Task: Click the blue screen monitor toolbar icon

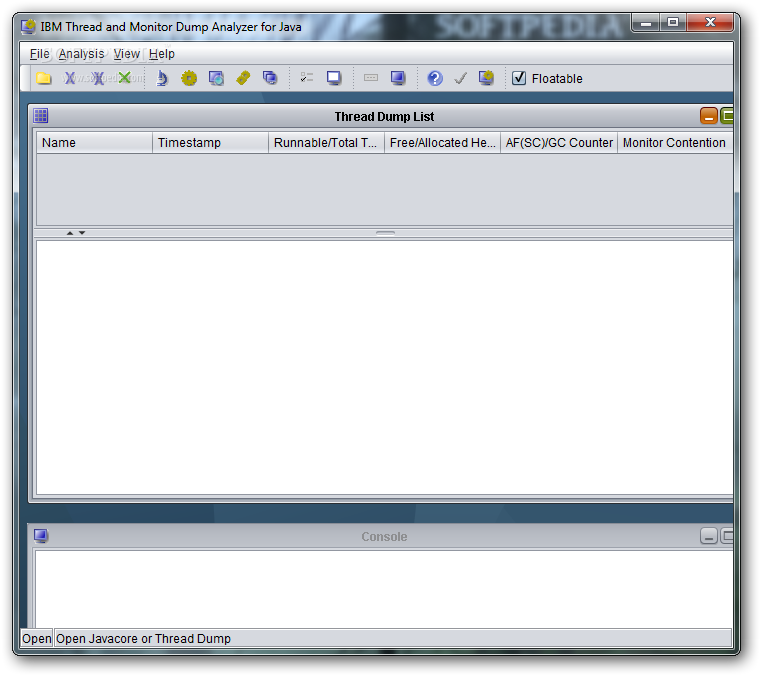Action: click(398, 78)
